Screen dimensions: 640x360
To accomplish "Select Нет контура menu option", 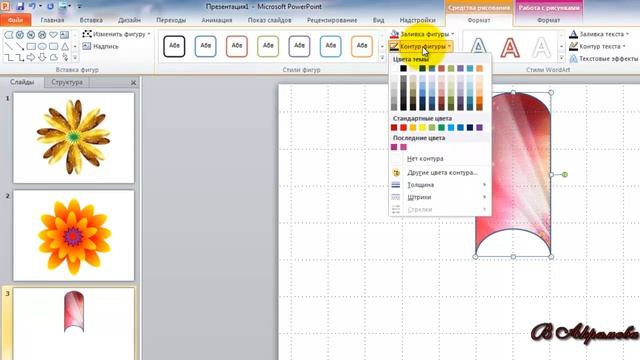I will pos(440,158).
